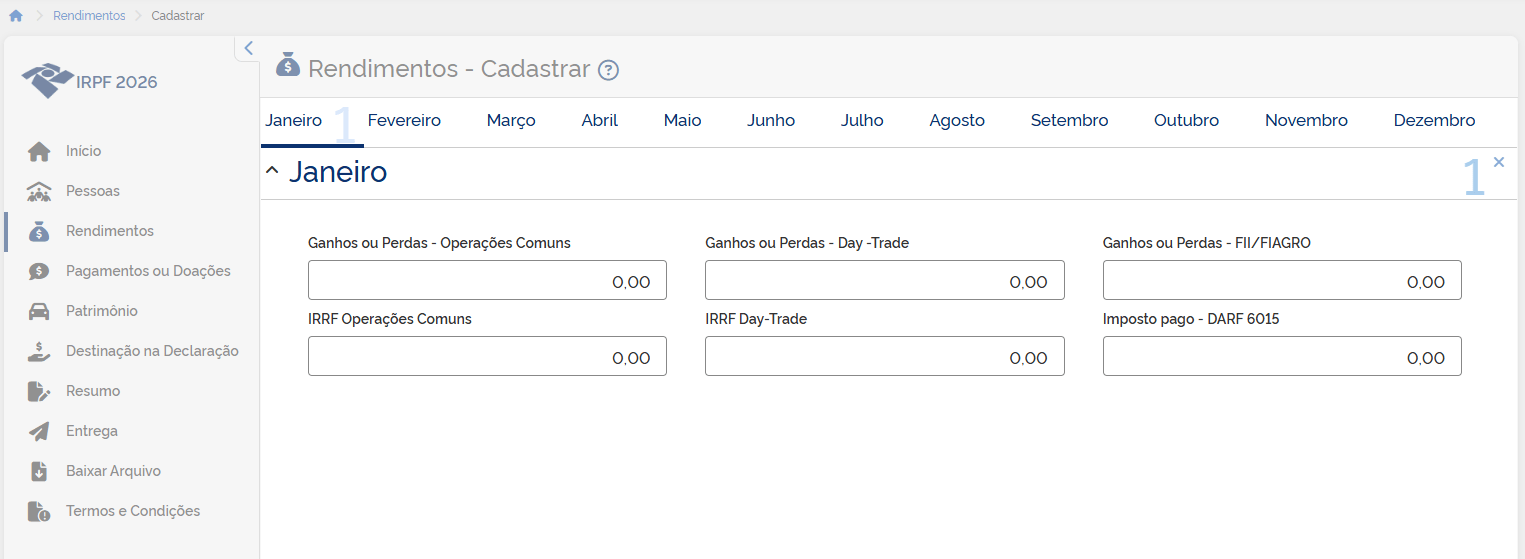Click the Baixar Arquivo download icon
Viewport: 1525px width, 559px height.
coord(39,471)
